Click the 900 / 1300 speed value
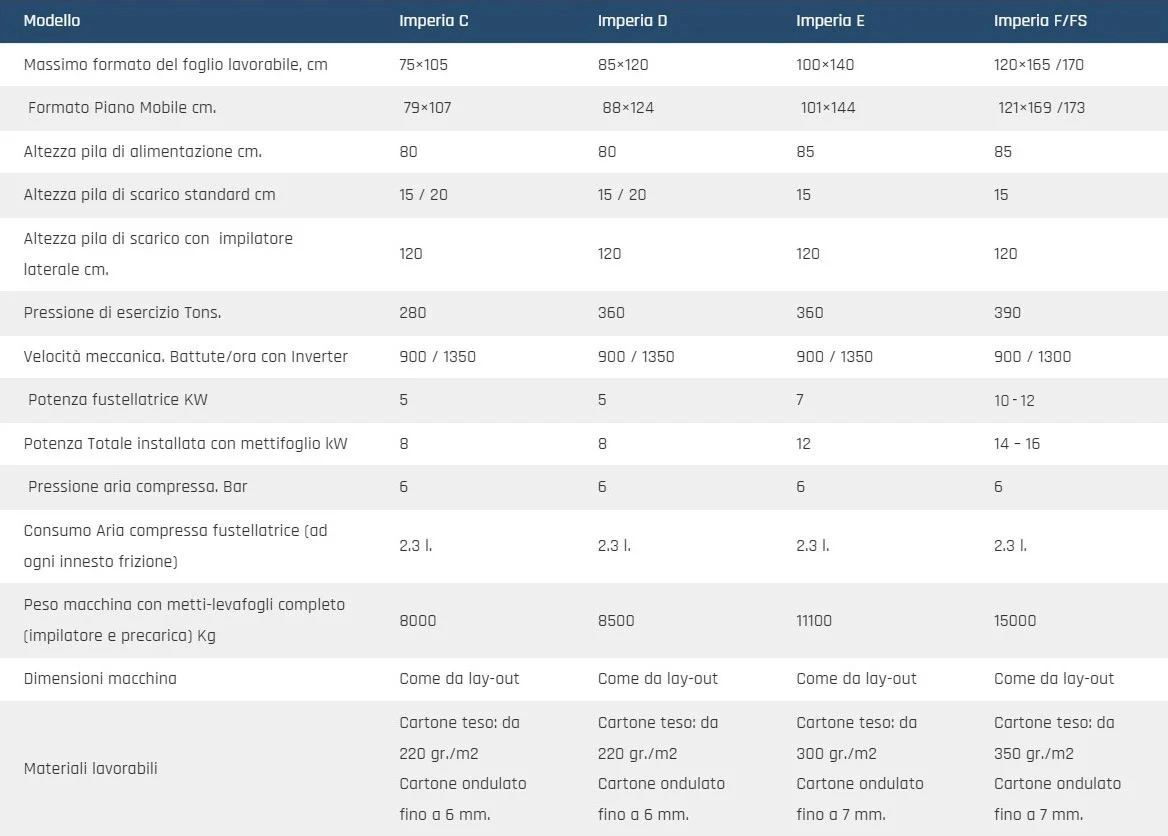This screenshot has height=836, width=1168. [1032, 357]
